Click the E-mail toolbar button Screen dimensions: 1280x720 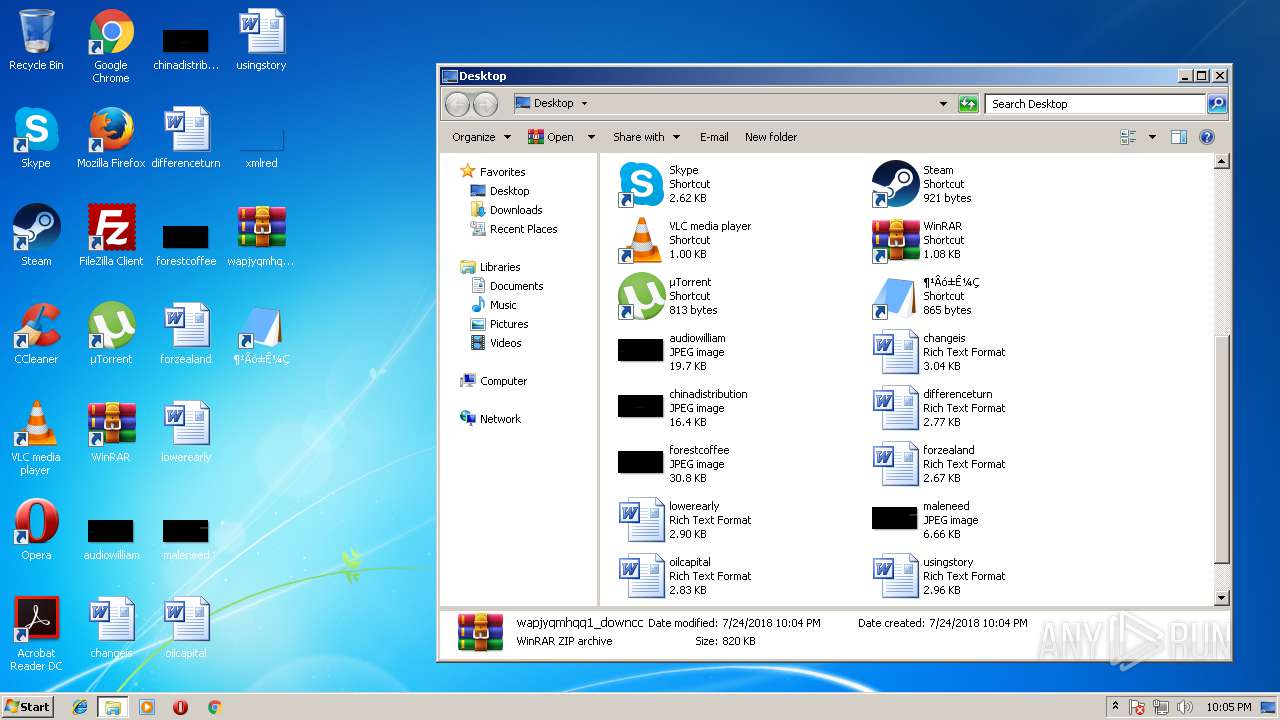tap(714, 137)
